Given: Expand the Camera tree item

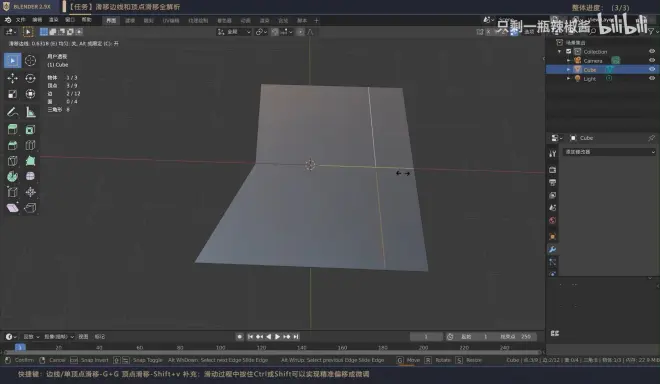Looking at the screenshot, I should pyautogui.click(x=569, y=61).
